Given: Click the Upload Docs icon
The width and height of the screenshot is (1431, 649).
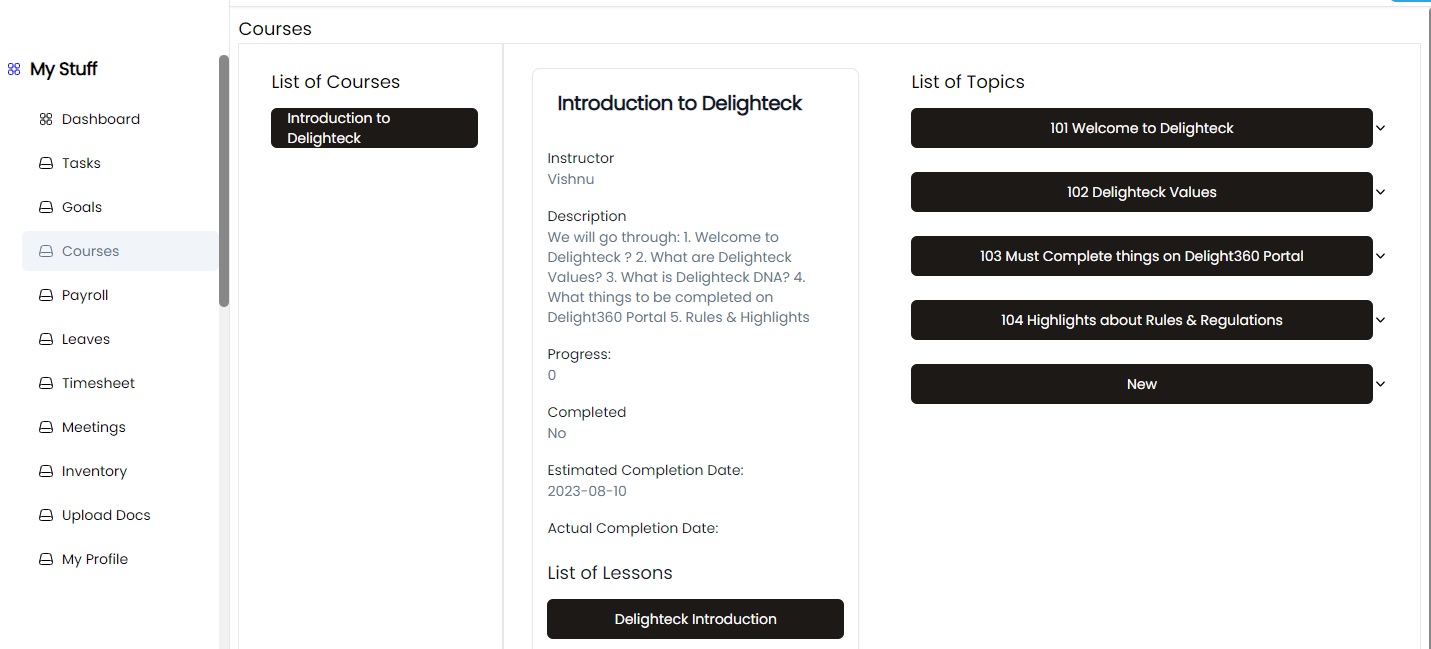Looking at the screenshot, I should pos(45,515).
